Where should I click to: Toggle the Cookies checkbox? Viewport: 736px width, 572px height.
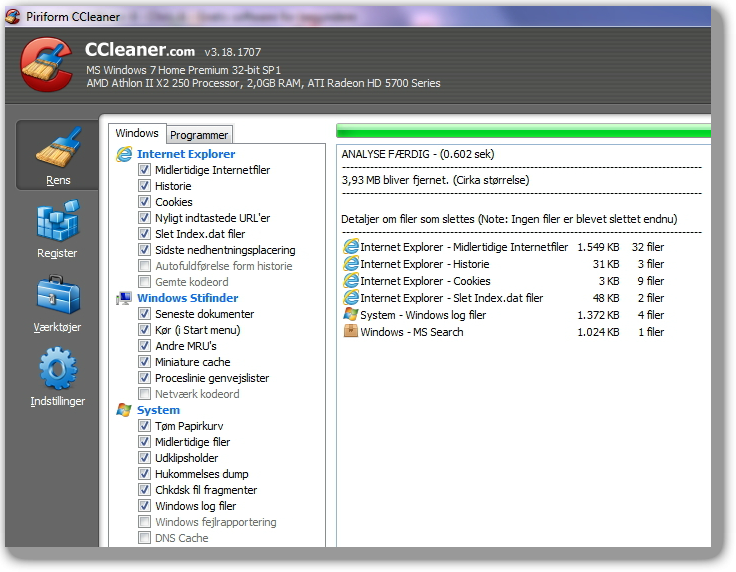click(144, 202)
